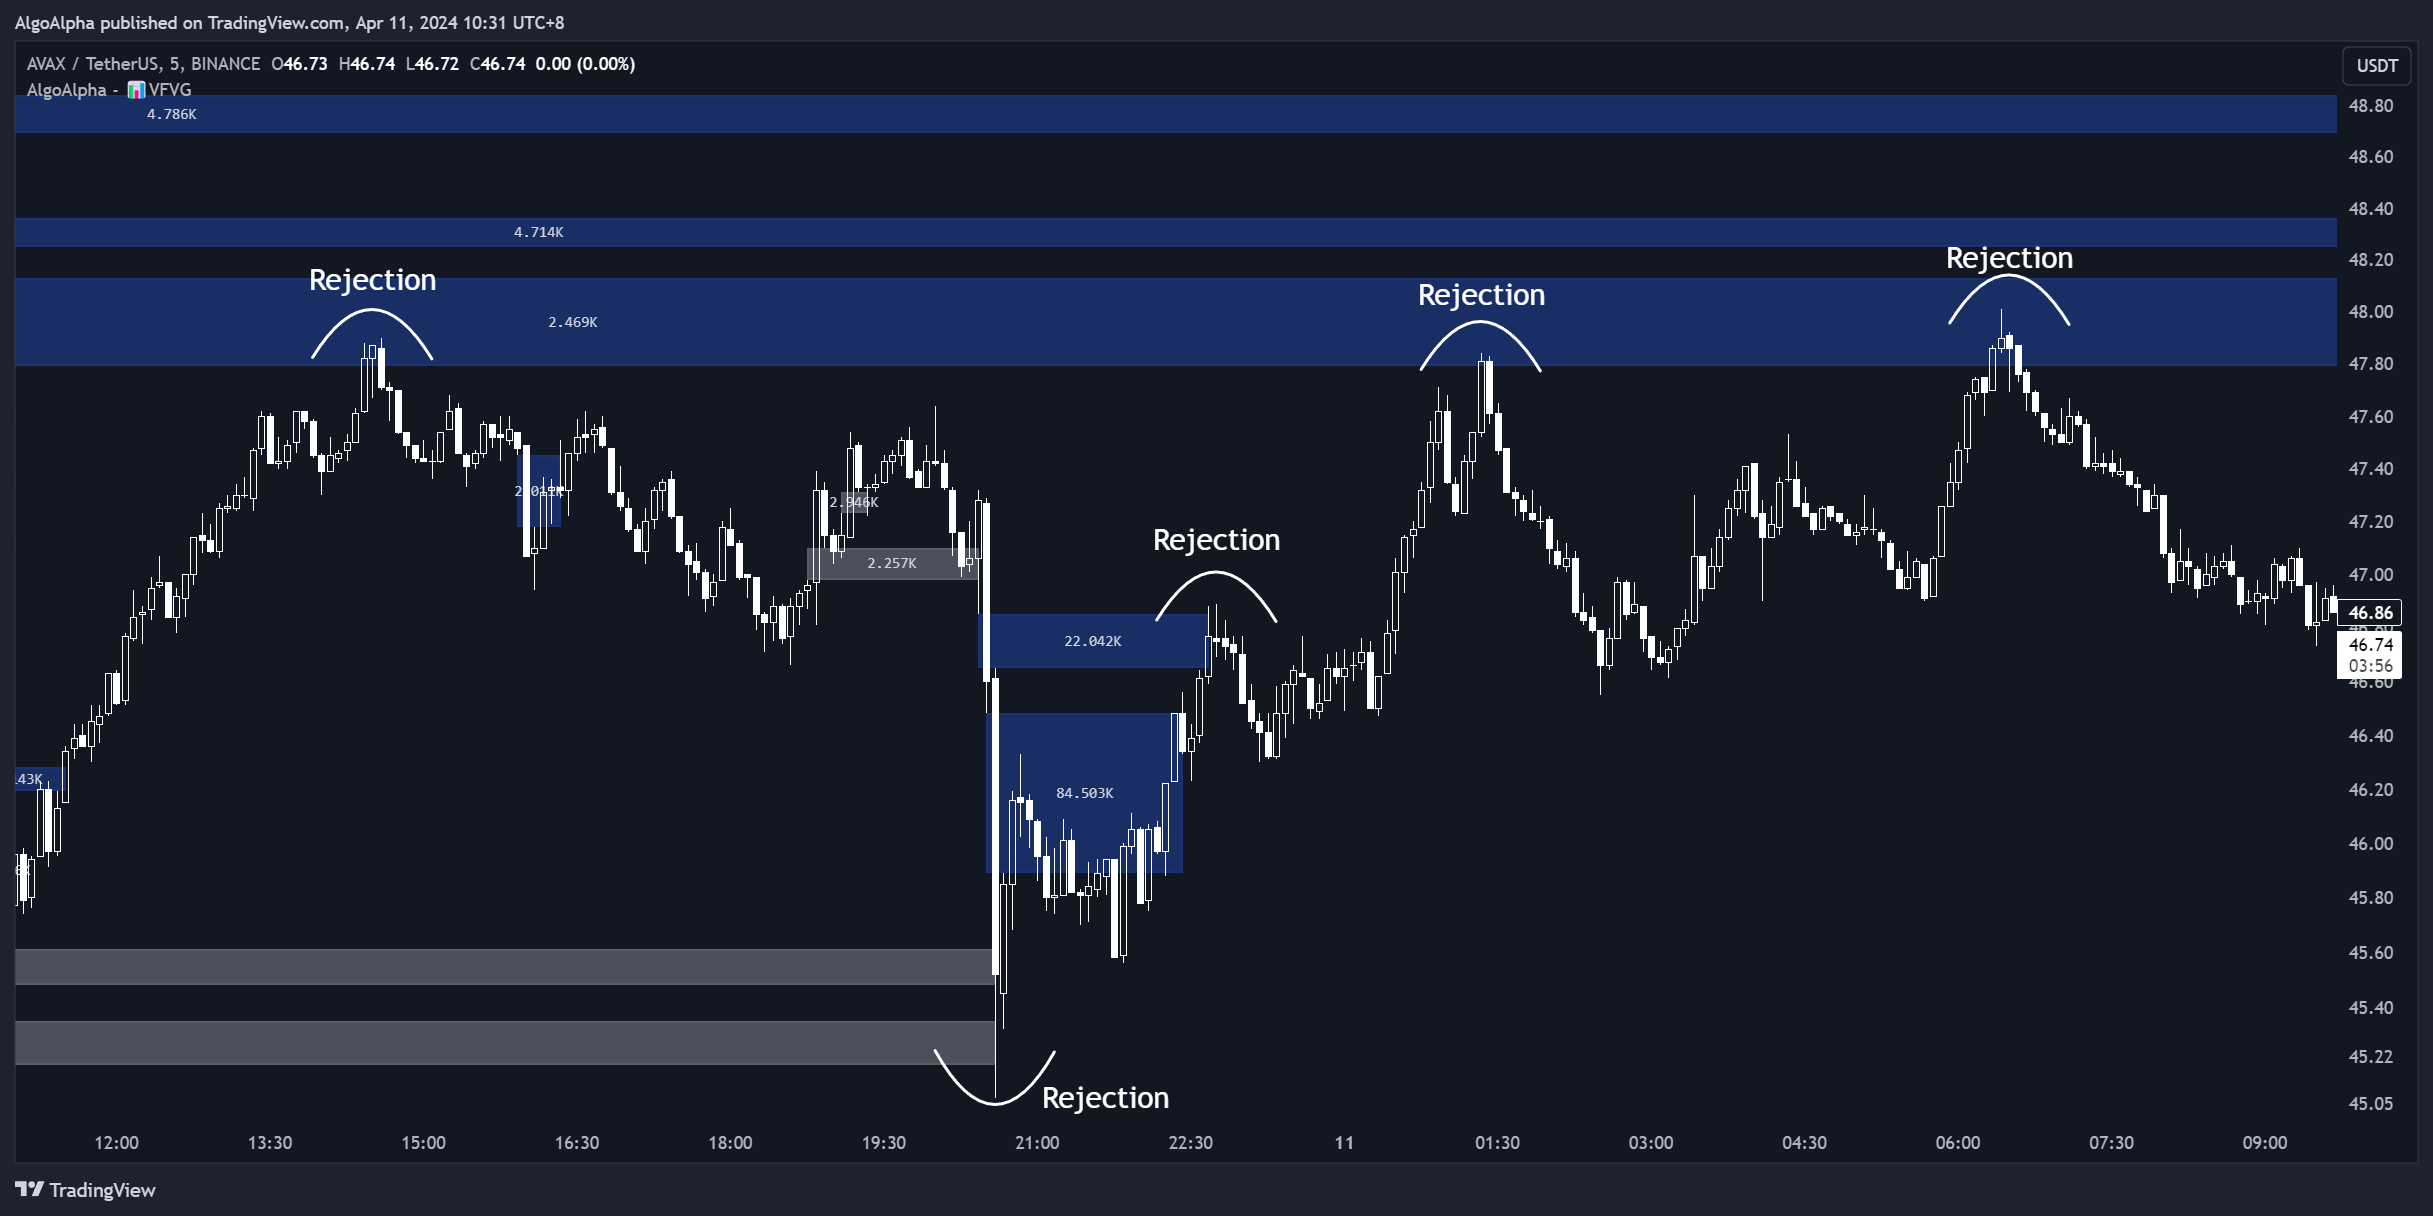
Task: Click the 45.22 price axis label
Action: [x=2371, y=1057]
